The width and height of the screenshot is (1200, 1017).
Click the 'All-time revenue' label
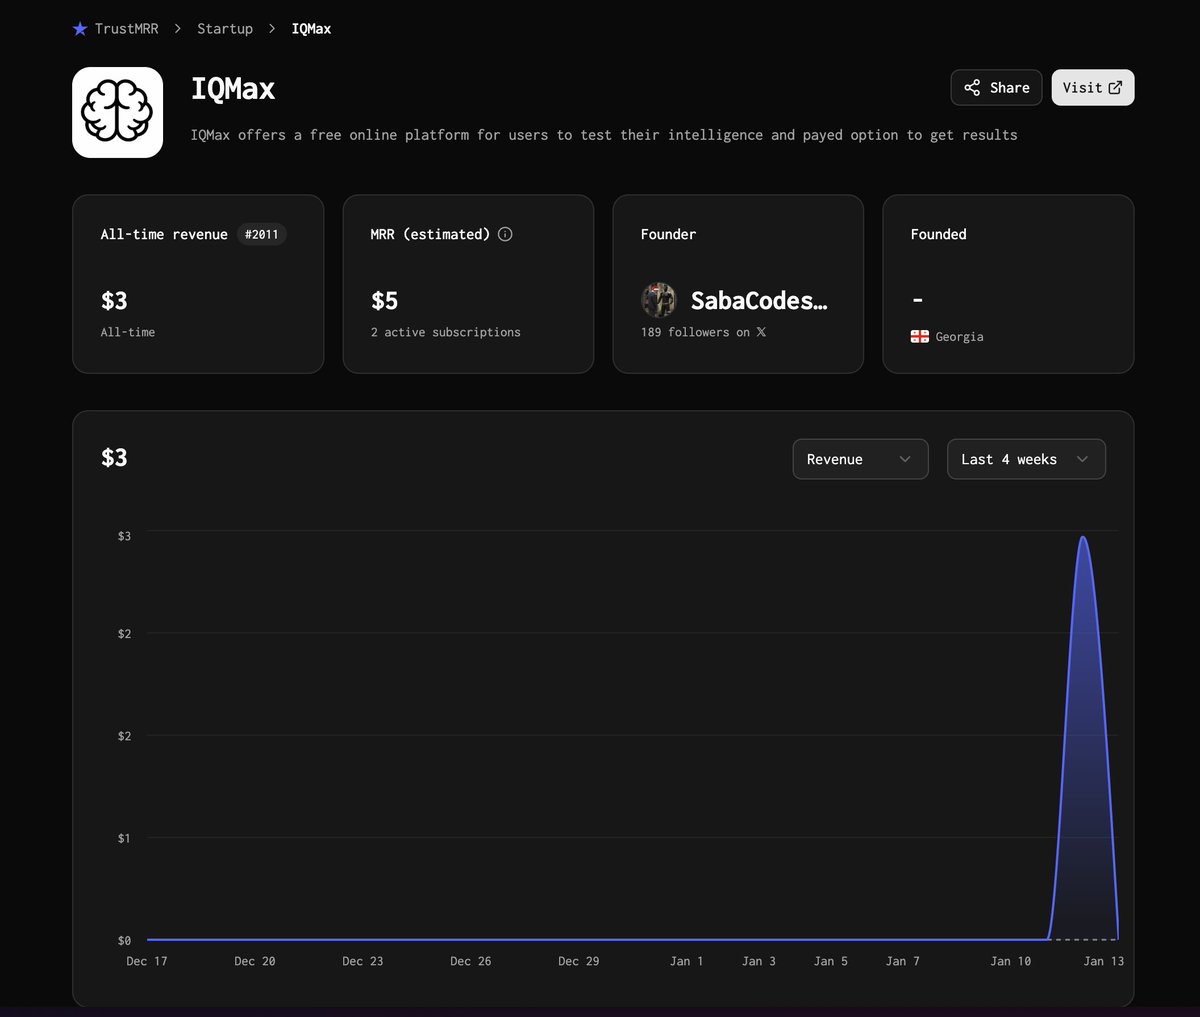point(164,234)
